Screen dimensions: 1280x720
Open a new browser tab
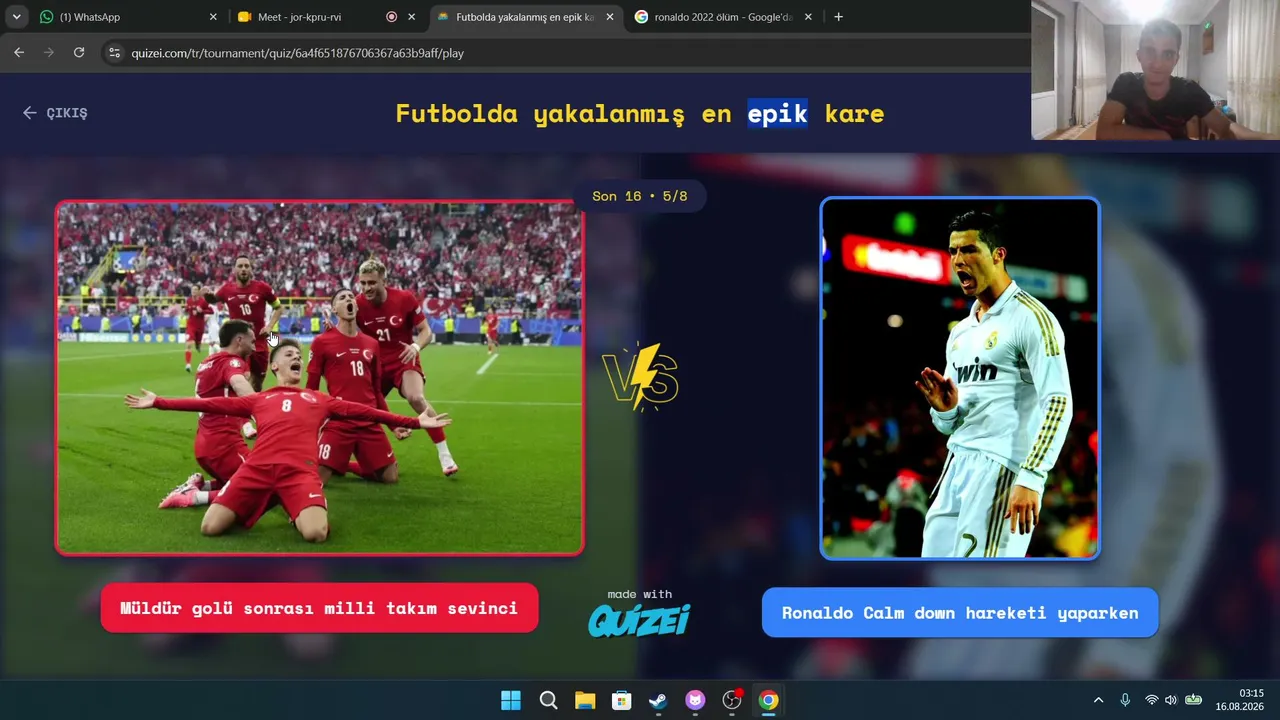tap(838, 17)
